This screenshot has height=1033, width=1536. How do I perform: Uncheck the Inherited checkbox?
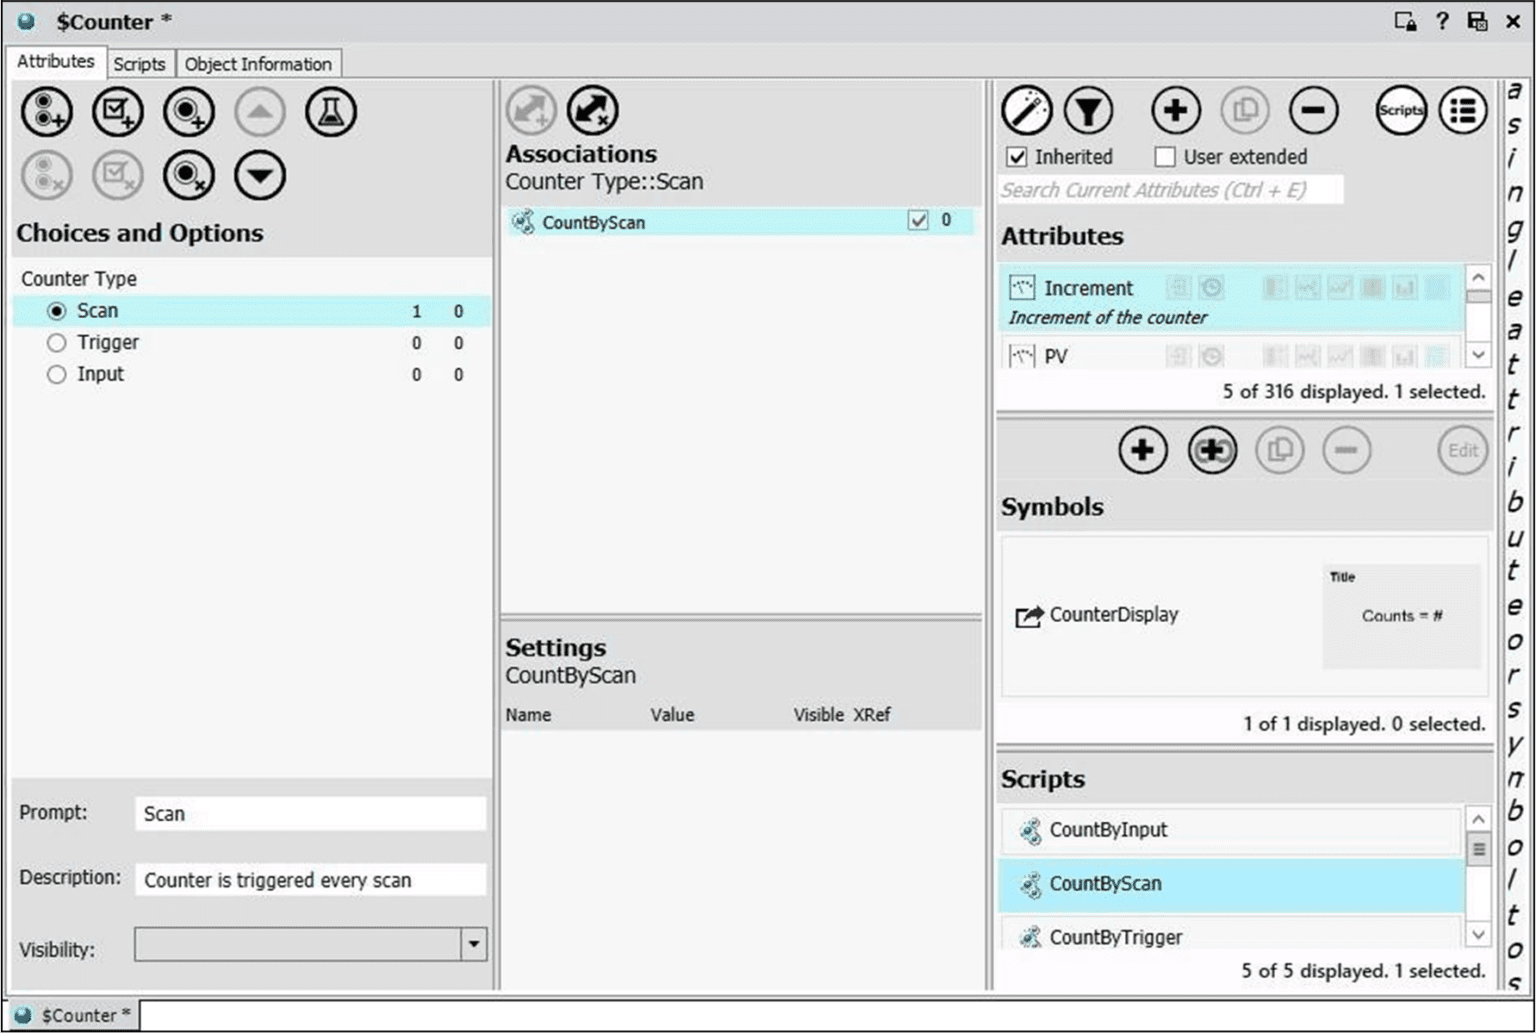(x=1018, y=156)
